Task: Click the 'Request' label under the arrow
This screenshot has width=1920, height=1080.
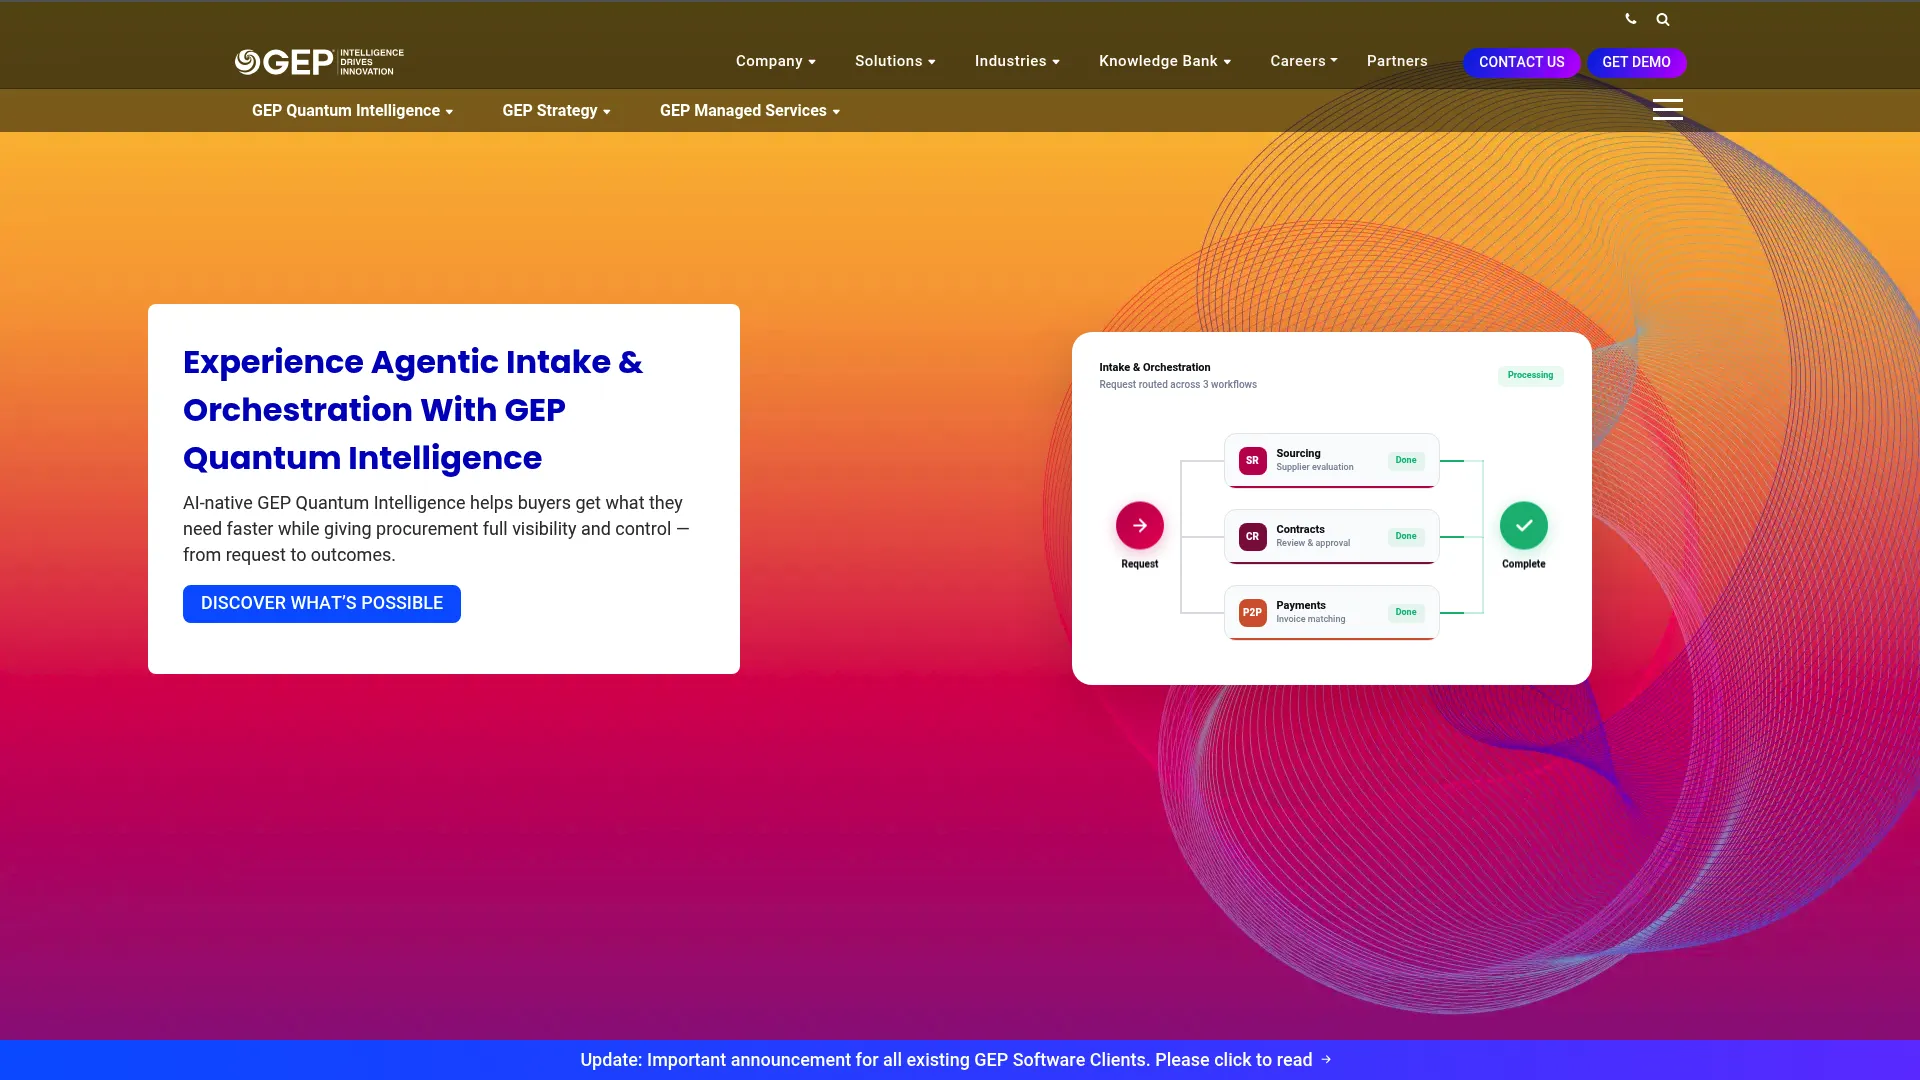Action: click(x=1139, y=565)
